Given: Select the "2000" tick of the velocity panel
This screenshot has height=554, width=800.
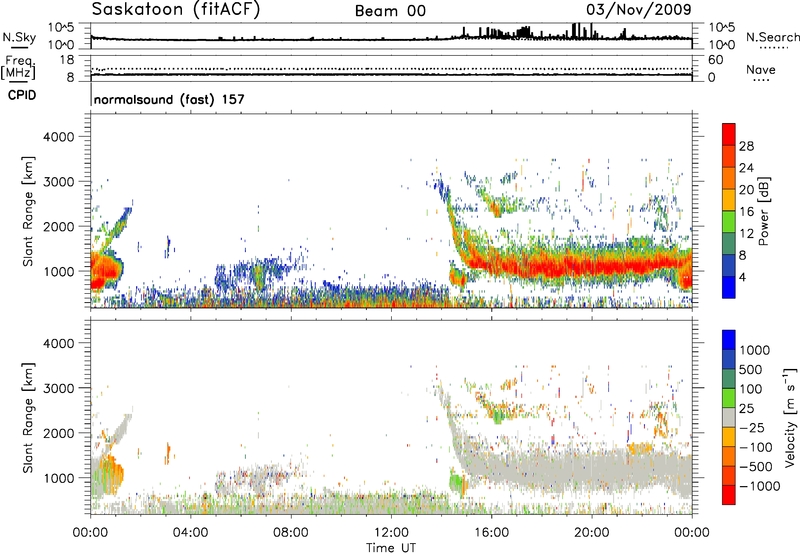Looking at the screenshot, I should click(58, 433).
